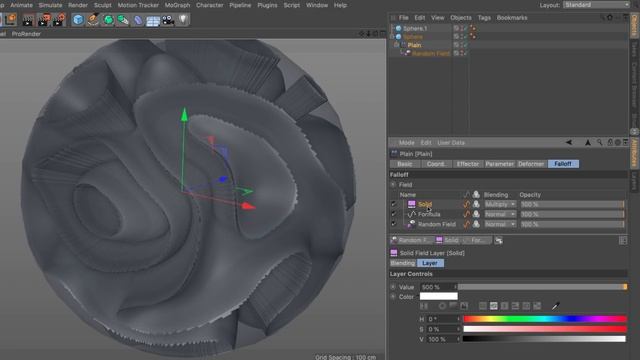Click the Camera object icon
Screen dimensions: 640x360
tap(168, 20)
